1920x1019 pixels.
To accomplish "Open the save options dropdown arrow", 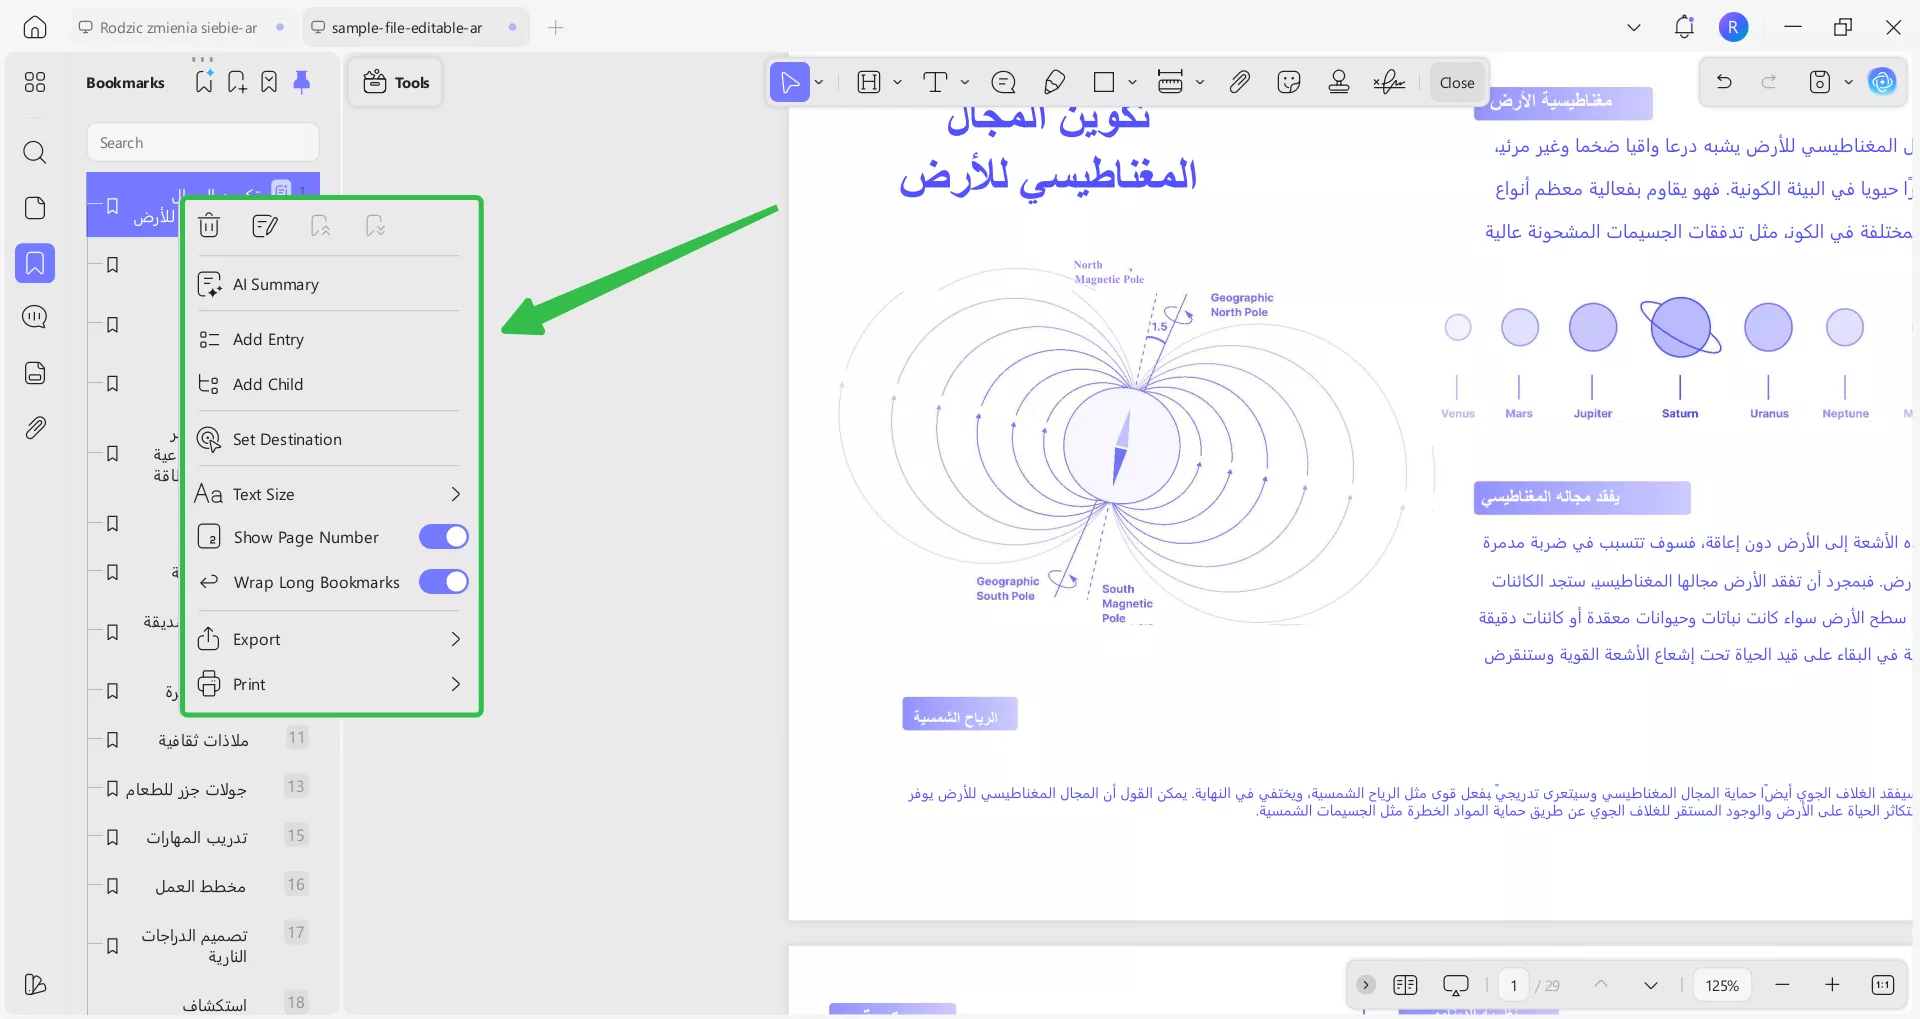I will coord(1849,82).
